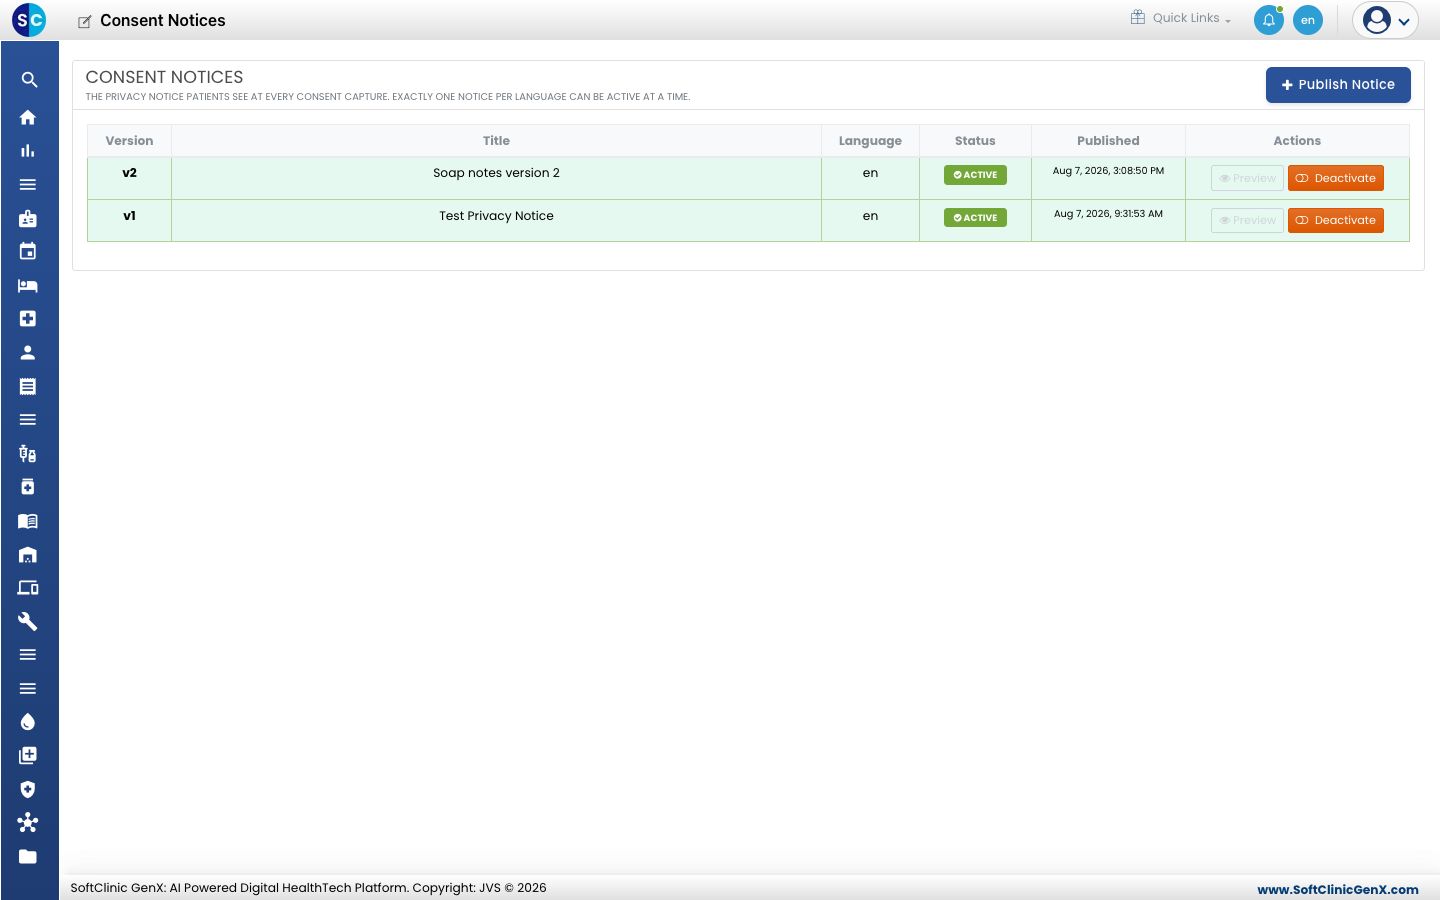Image resolution: width=1440 pixels, height=900 pixels.
Task: Select the hub network sidebar icon
Action: tap(28, 823)
